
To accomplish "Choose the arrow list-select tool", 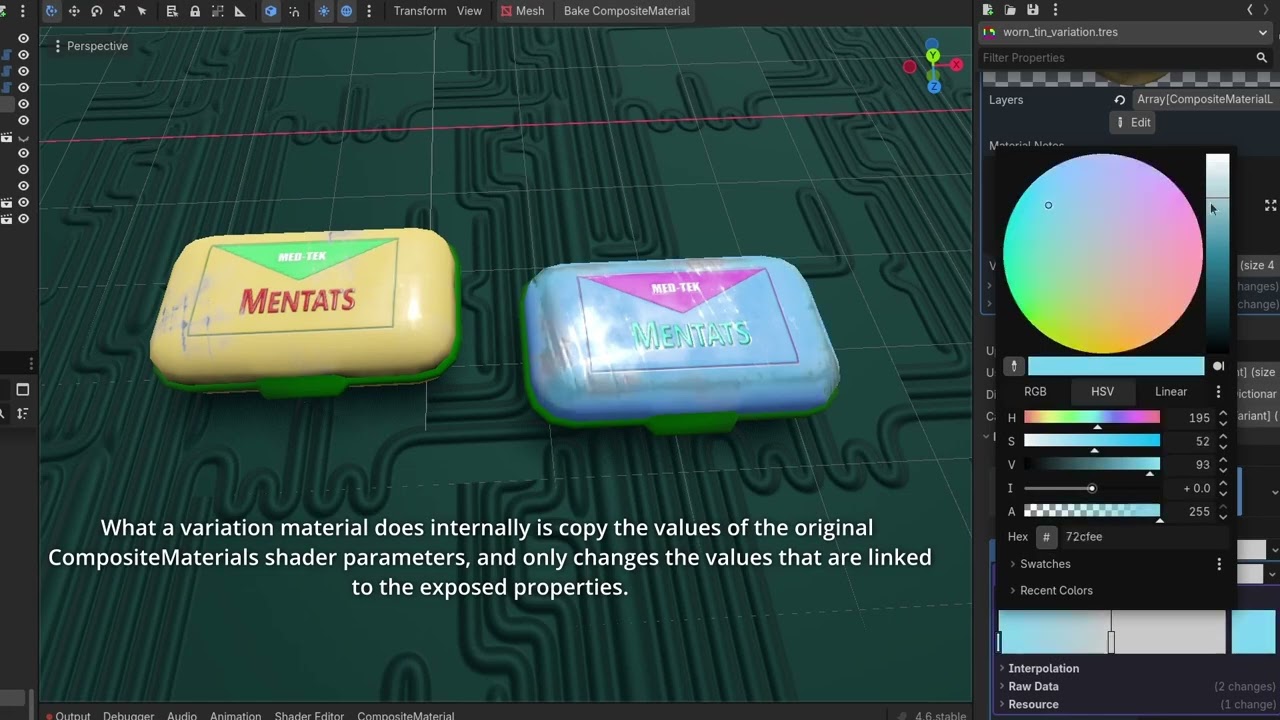I will (x=142, y=11).
